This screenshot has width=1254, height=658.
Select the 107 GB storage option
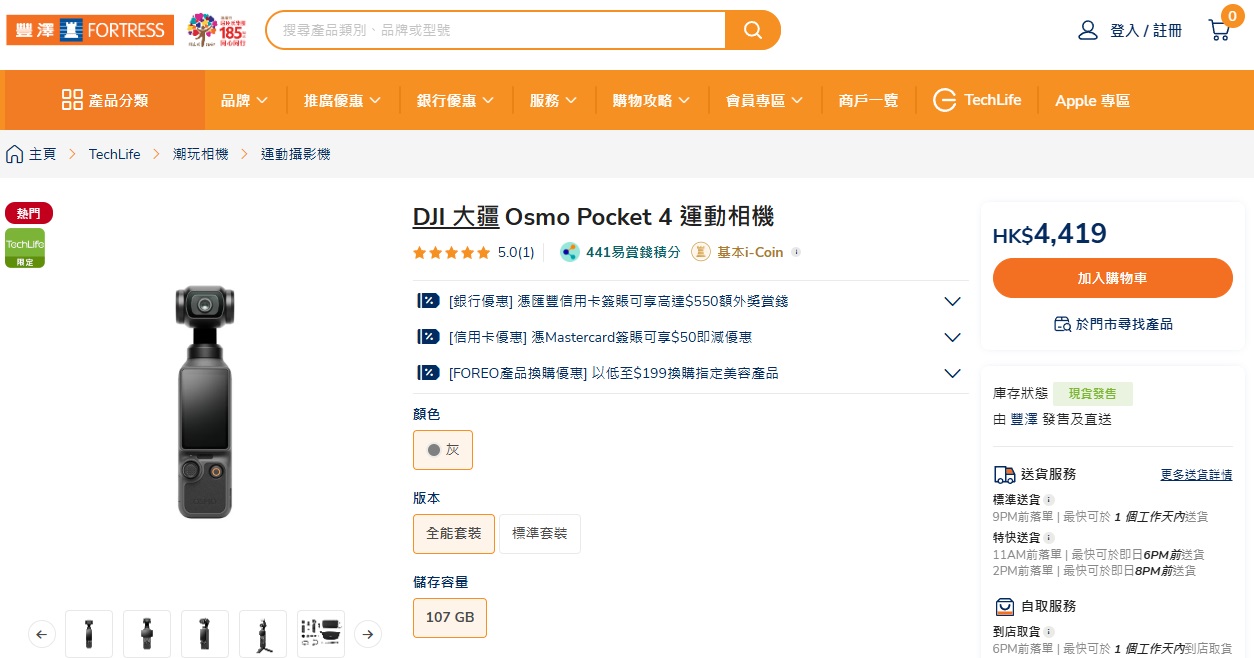coord(450,618)
